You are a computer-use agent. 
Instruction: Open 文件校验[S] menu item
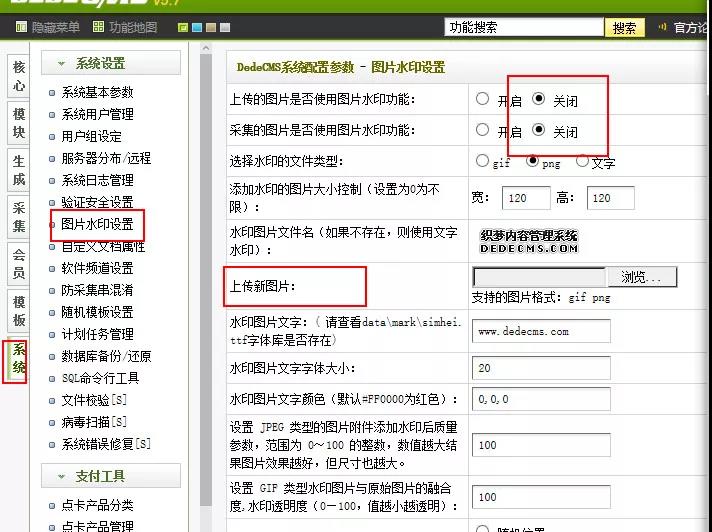click(x=94, y=400)
